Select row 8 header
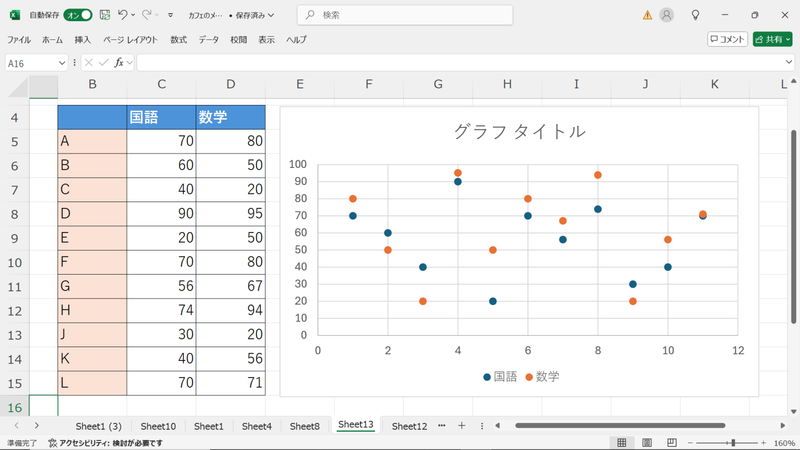Image resolution: width=800 pixels, height=450 pixels. pyautogui.click(x=14, y=214)
